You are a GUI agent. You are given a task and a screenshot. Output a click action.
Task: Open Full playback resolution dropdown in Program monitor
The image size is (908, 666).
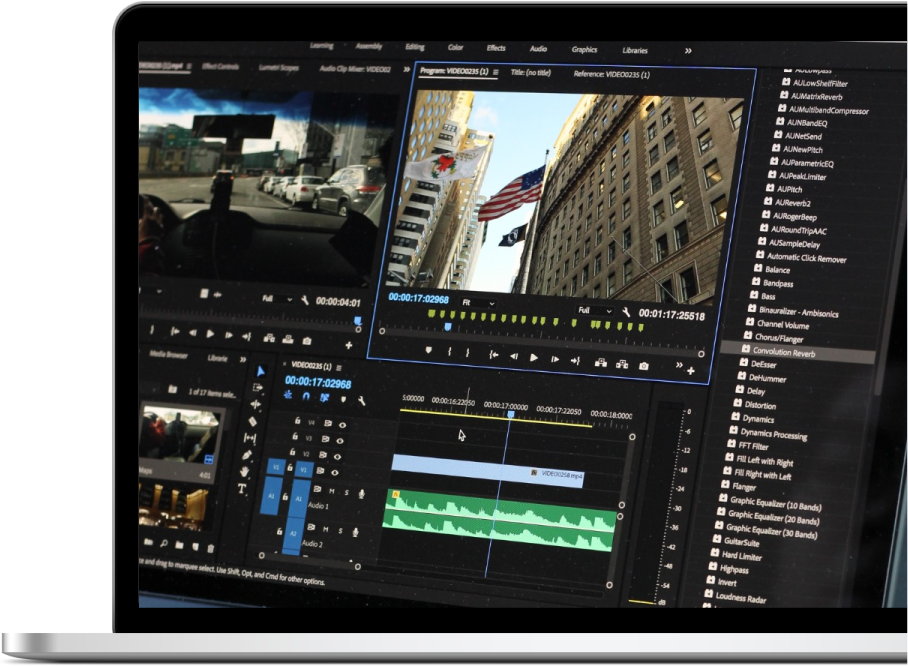(x=595, y=311)
